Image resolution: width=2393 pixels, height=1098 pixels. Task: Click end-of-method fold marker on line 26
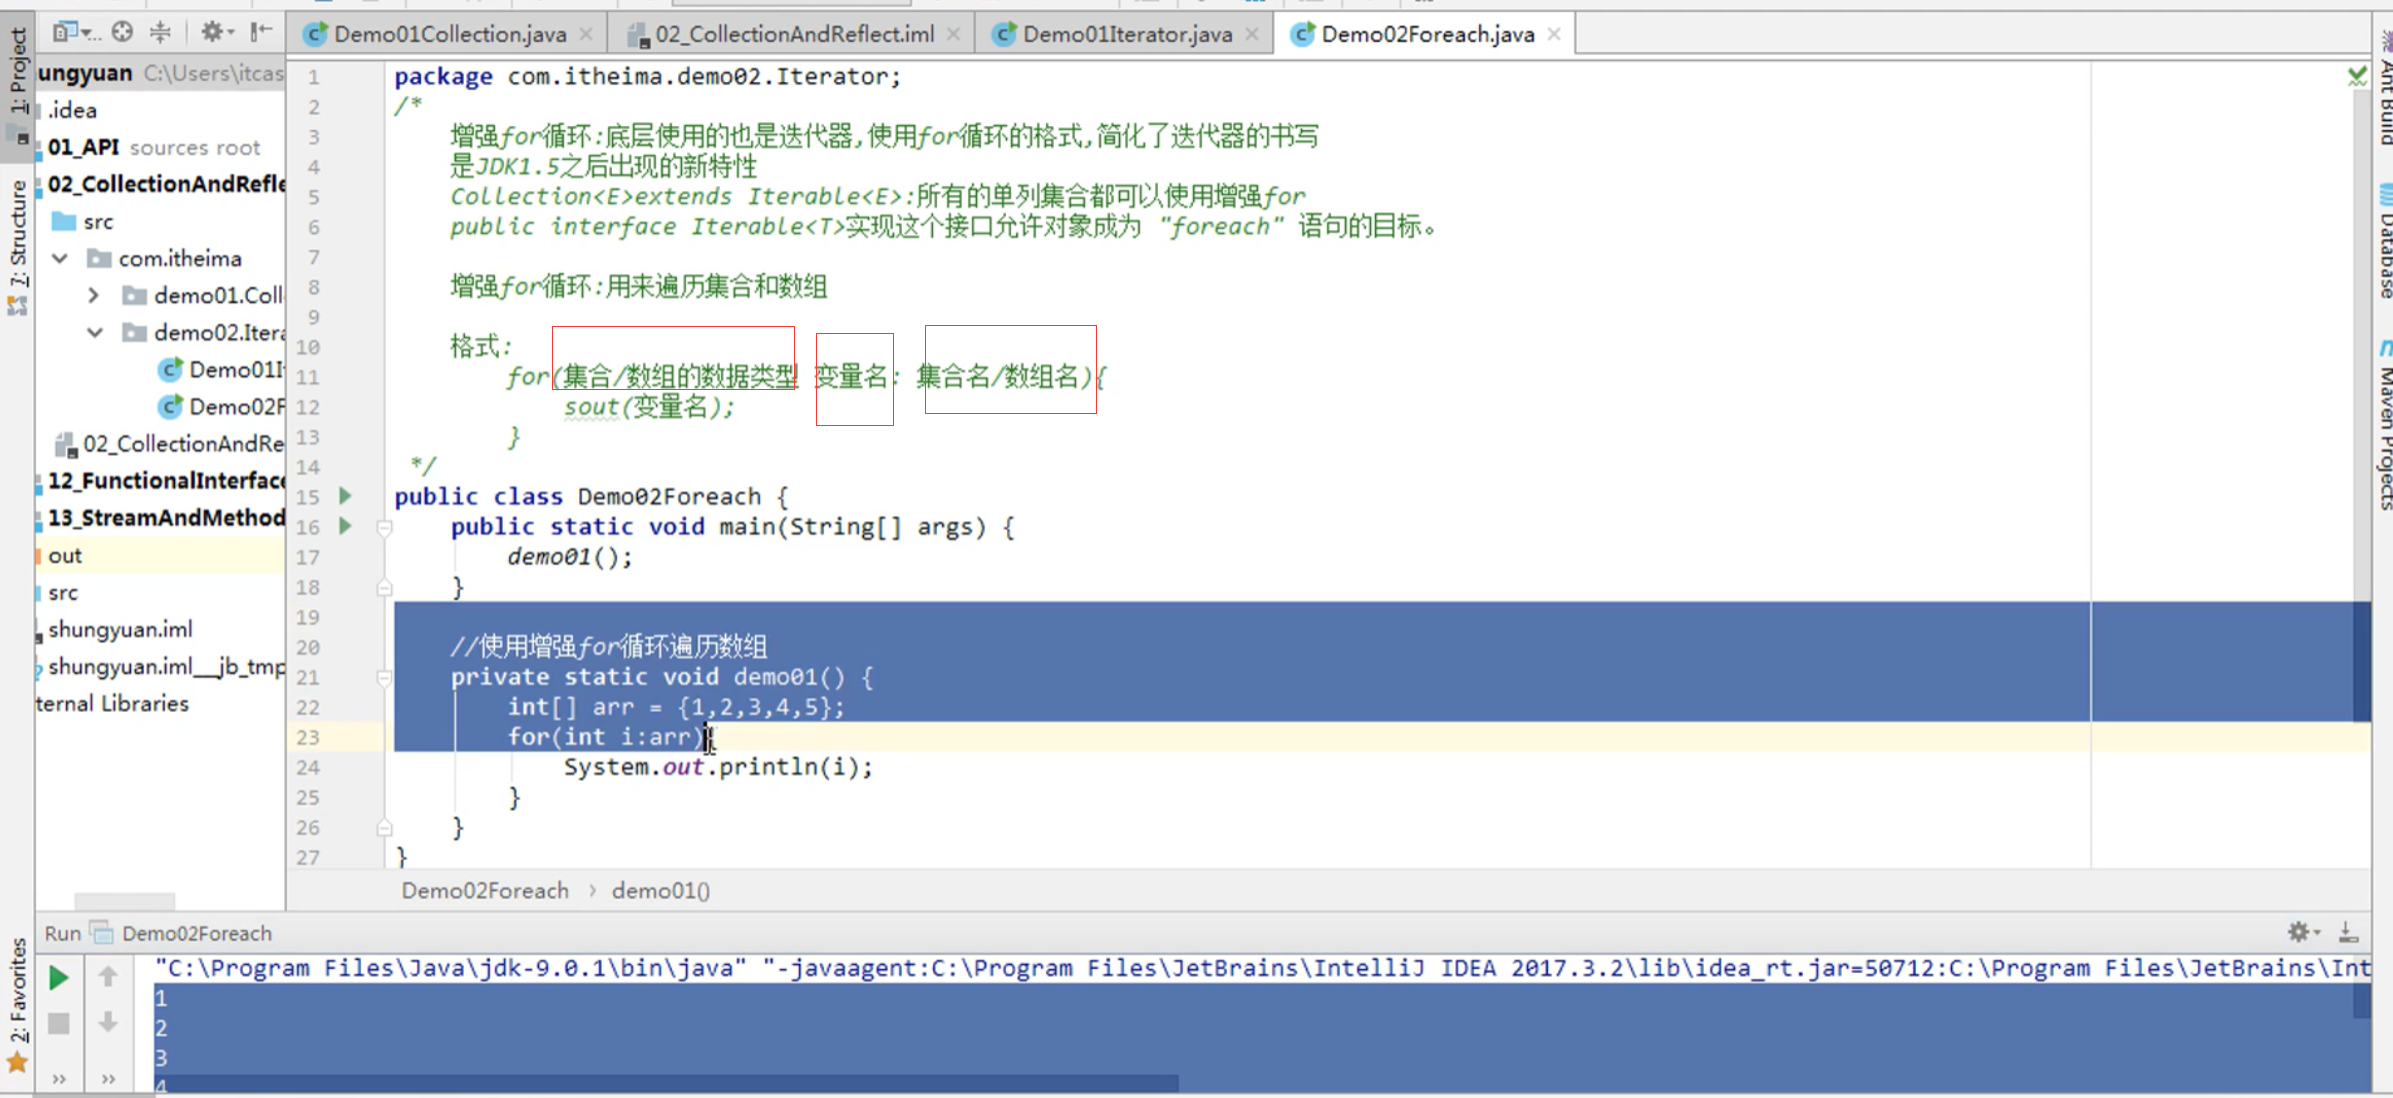click(384, 828)
